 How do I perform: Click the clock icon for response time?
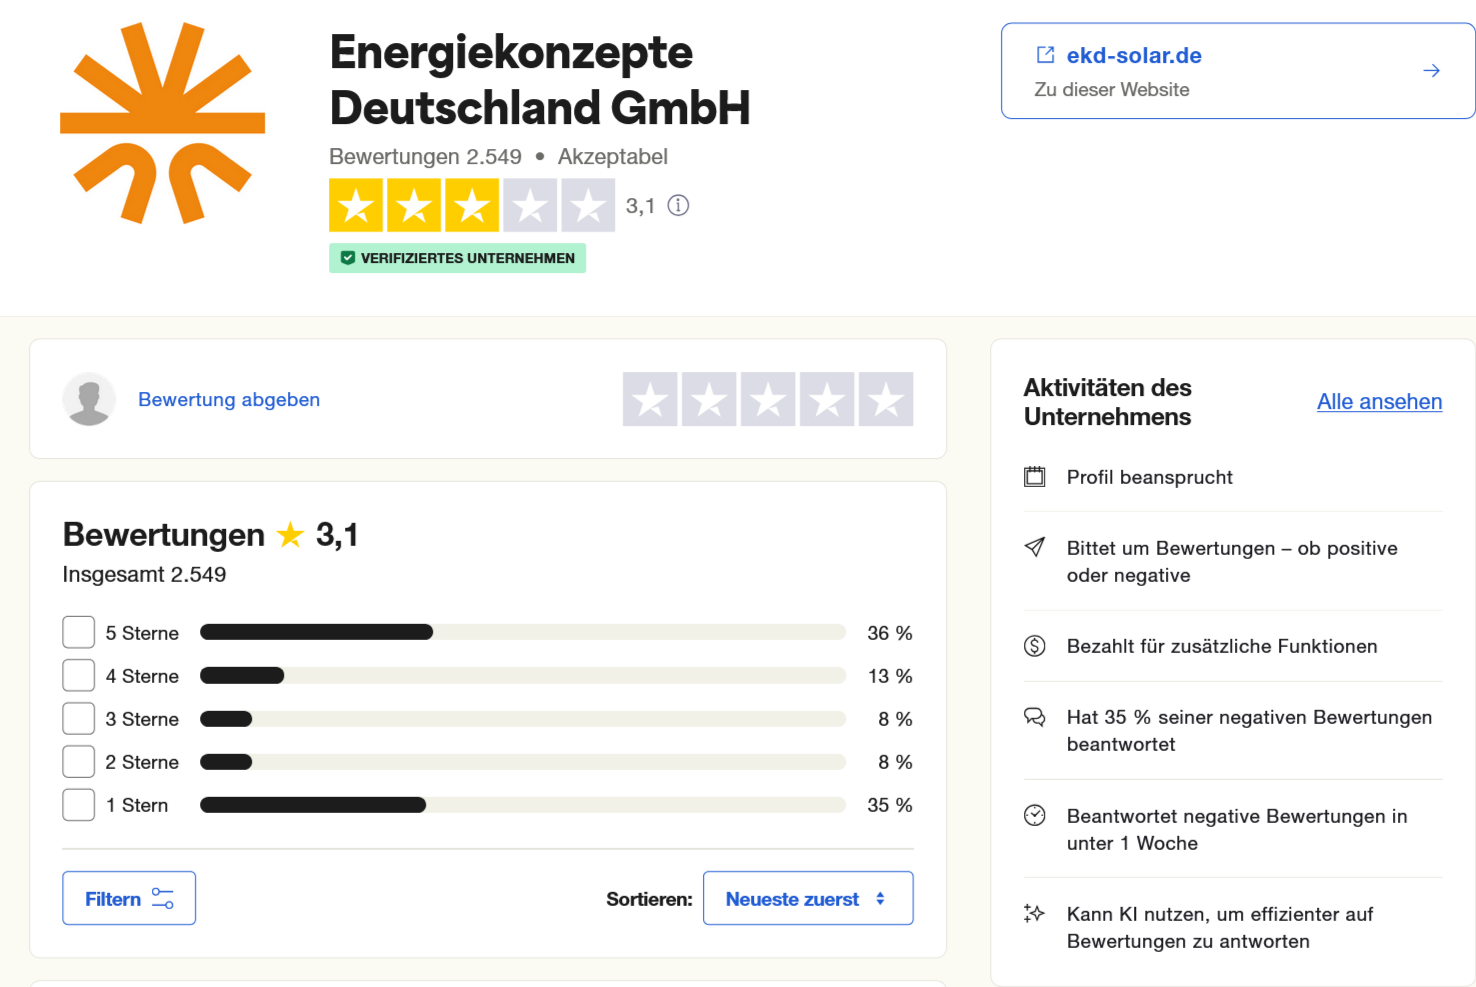pos(1035,816)
